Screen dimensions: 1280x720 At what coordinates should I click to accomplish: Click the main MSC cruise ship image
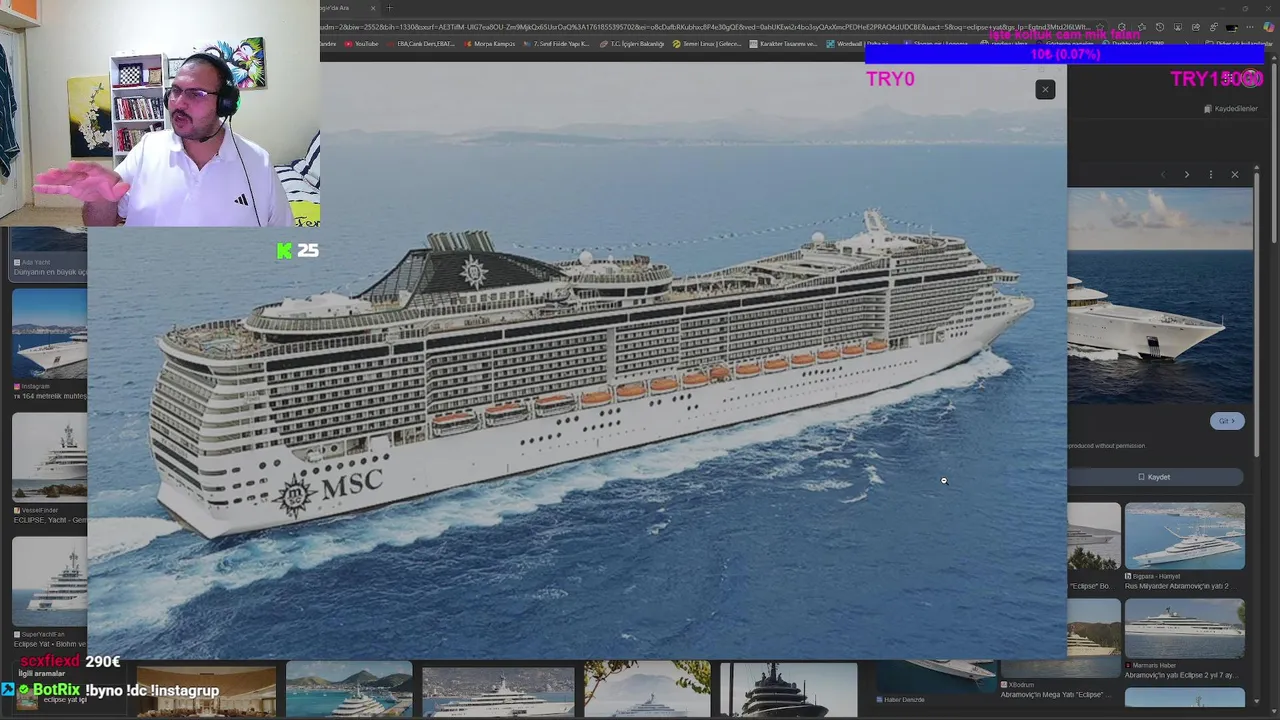tap(577, 360)
